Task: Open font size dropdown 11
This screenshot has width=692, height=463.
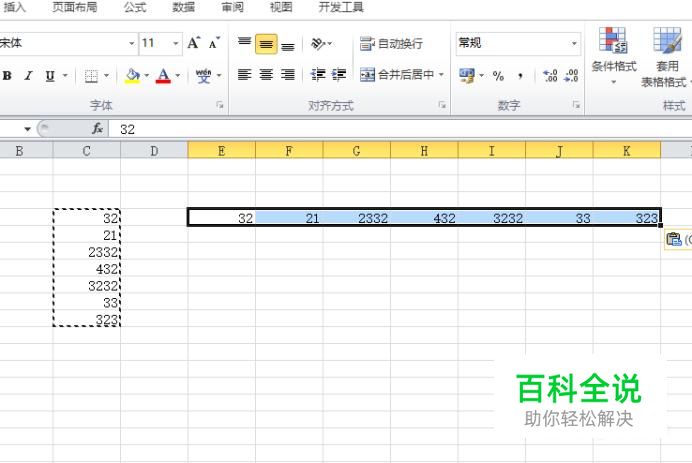Action: click(x=176, y=43)
